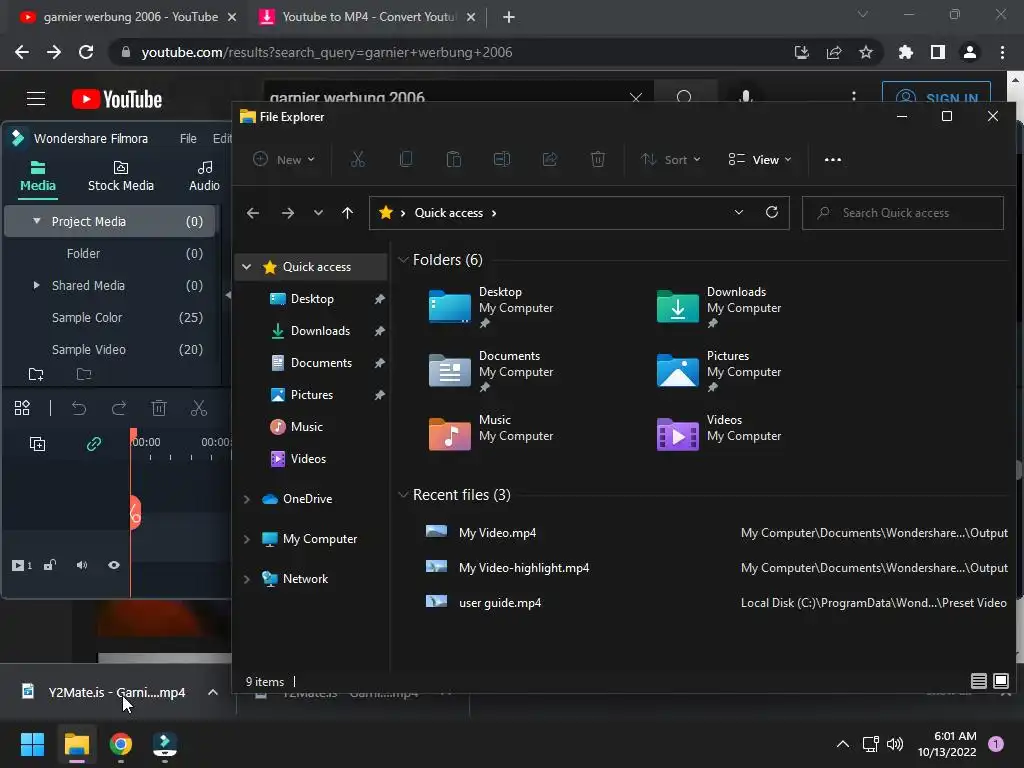
Task: Open the Downloads folder tile
Action: (x=718, y=306)
